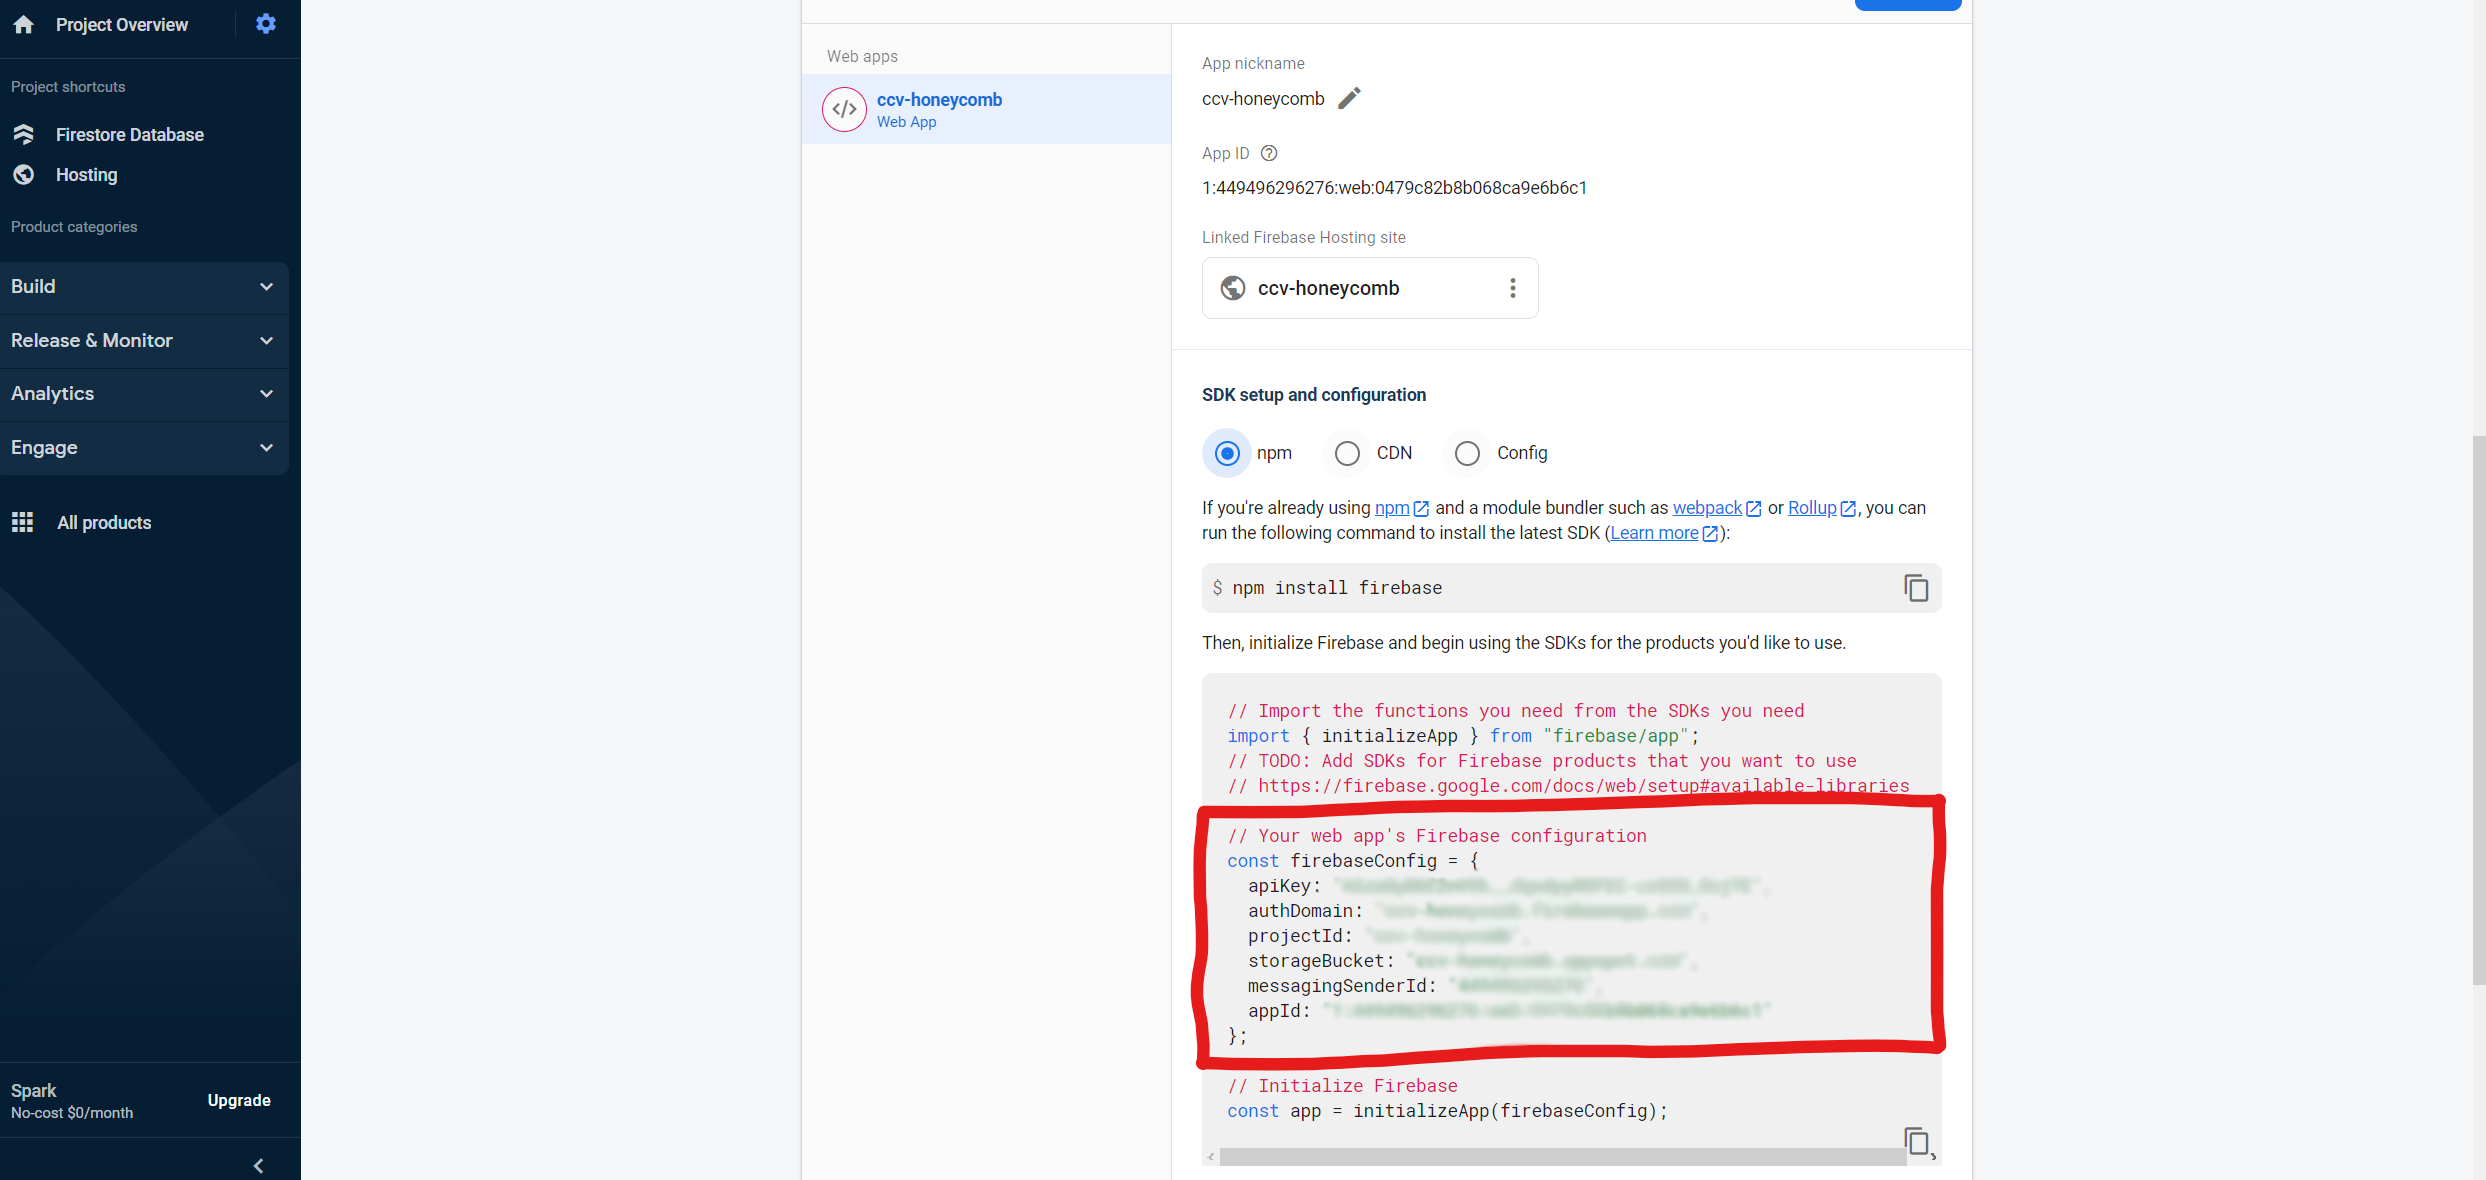This screenshot has height=1180, width=2486.
Task: Select the CDN radio button
Action: [1347, 453]
